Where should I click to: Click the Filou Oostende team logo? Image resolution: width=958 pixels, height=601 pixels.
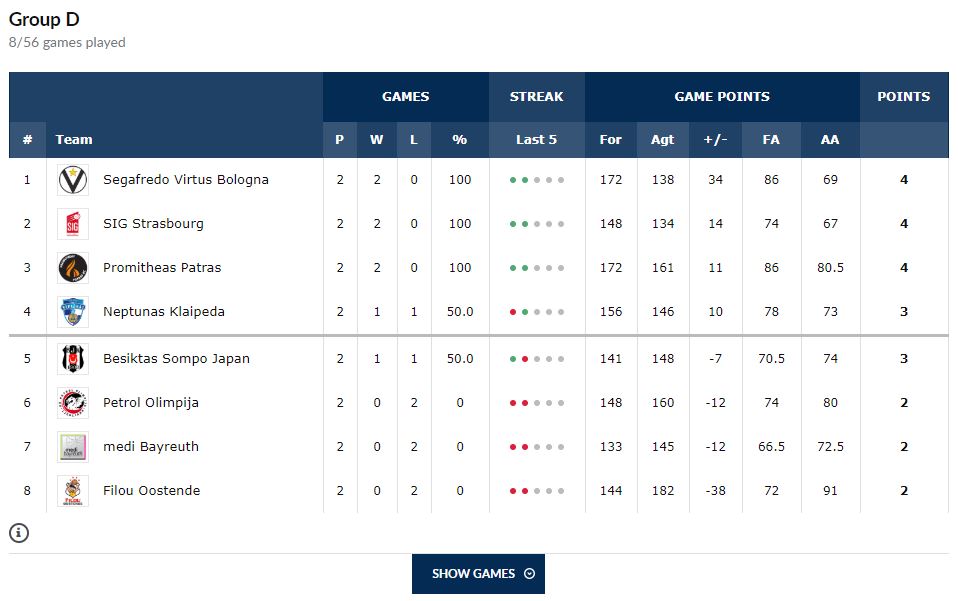73,491
